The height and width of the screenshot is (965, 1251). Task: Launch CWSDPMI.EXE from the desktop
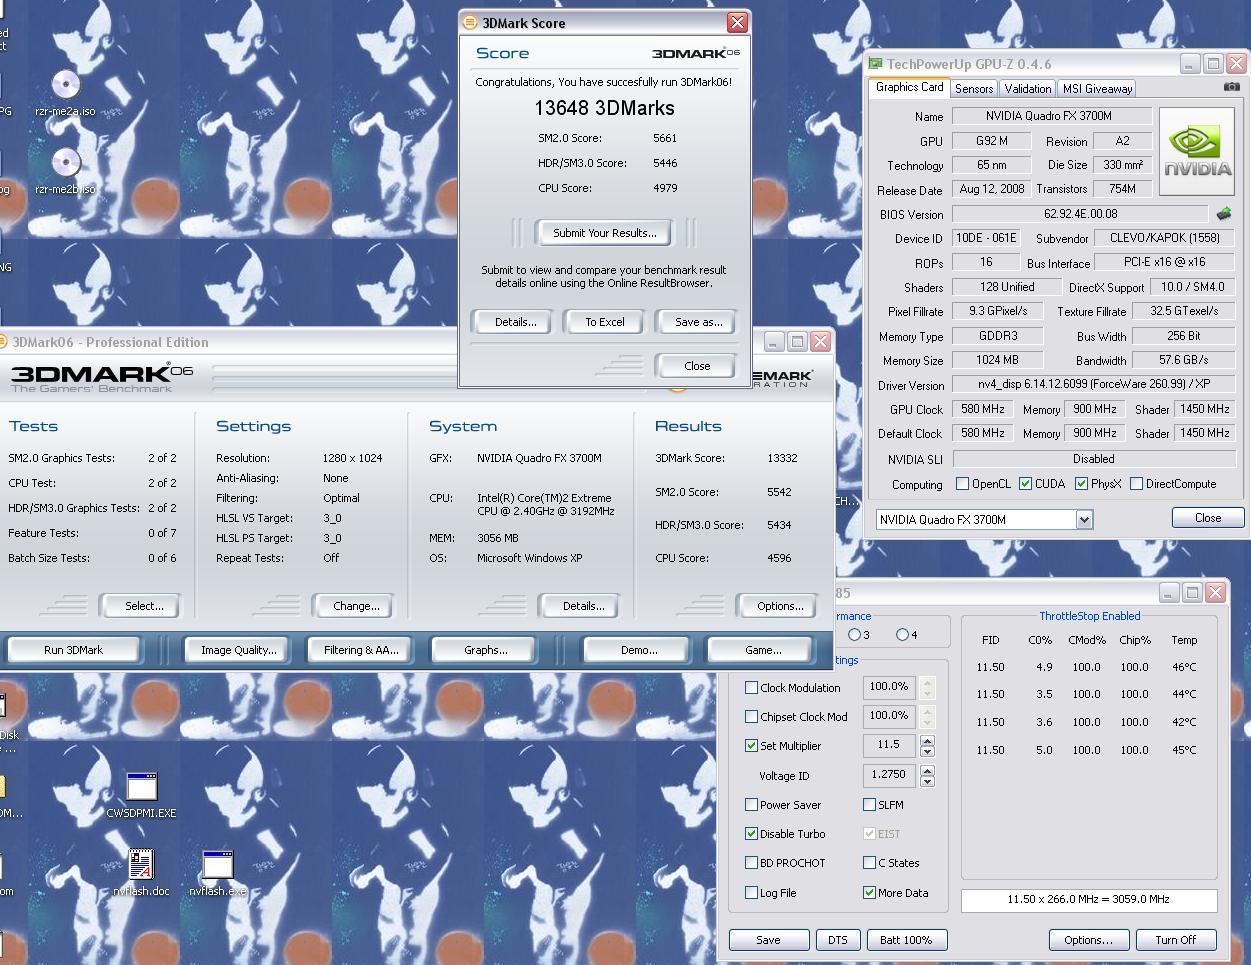[141, 788]
